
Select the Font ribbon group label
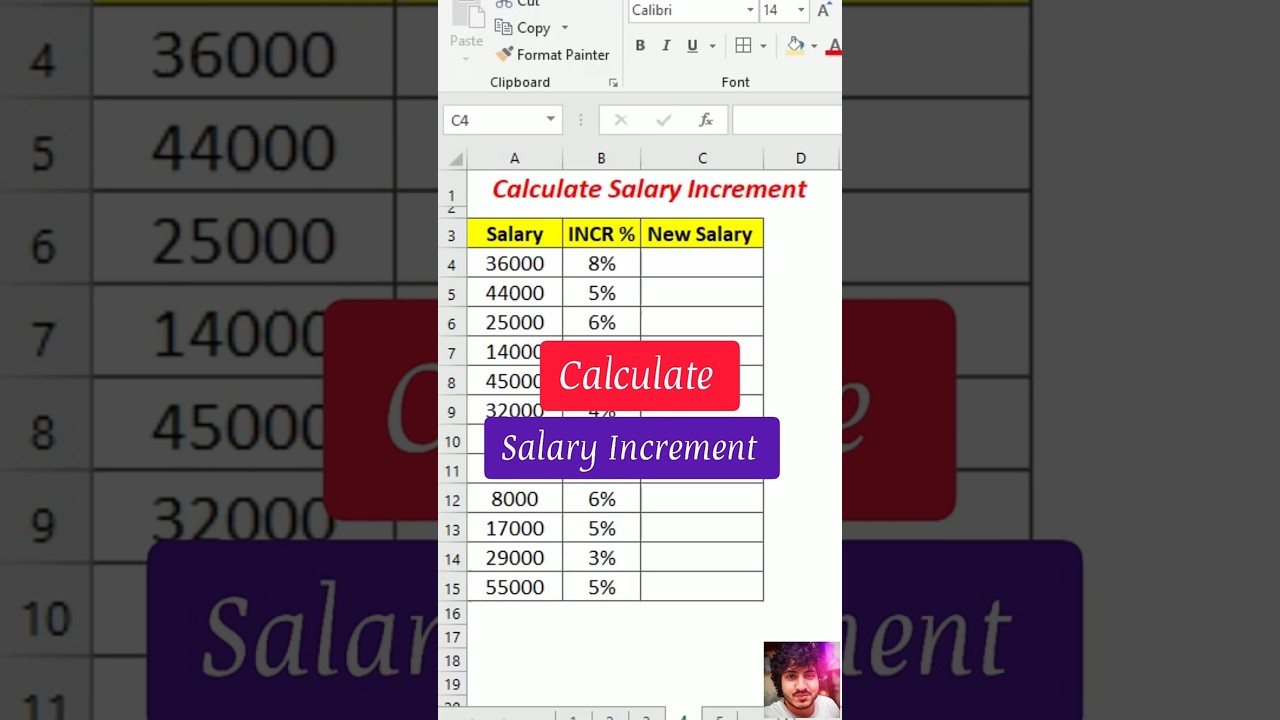tap(735, 81)
